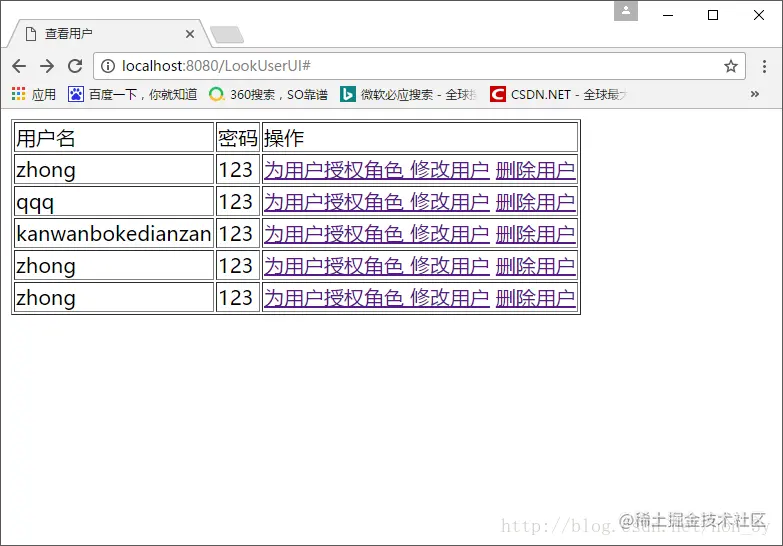
Task: Click 删除用户 in the first zhong row
Action: tap(536, 170)
